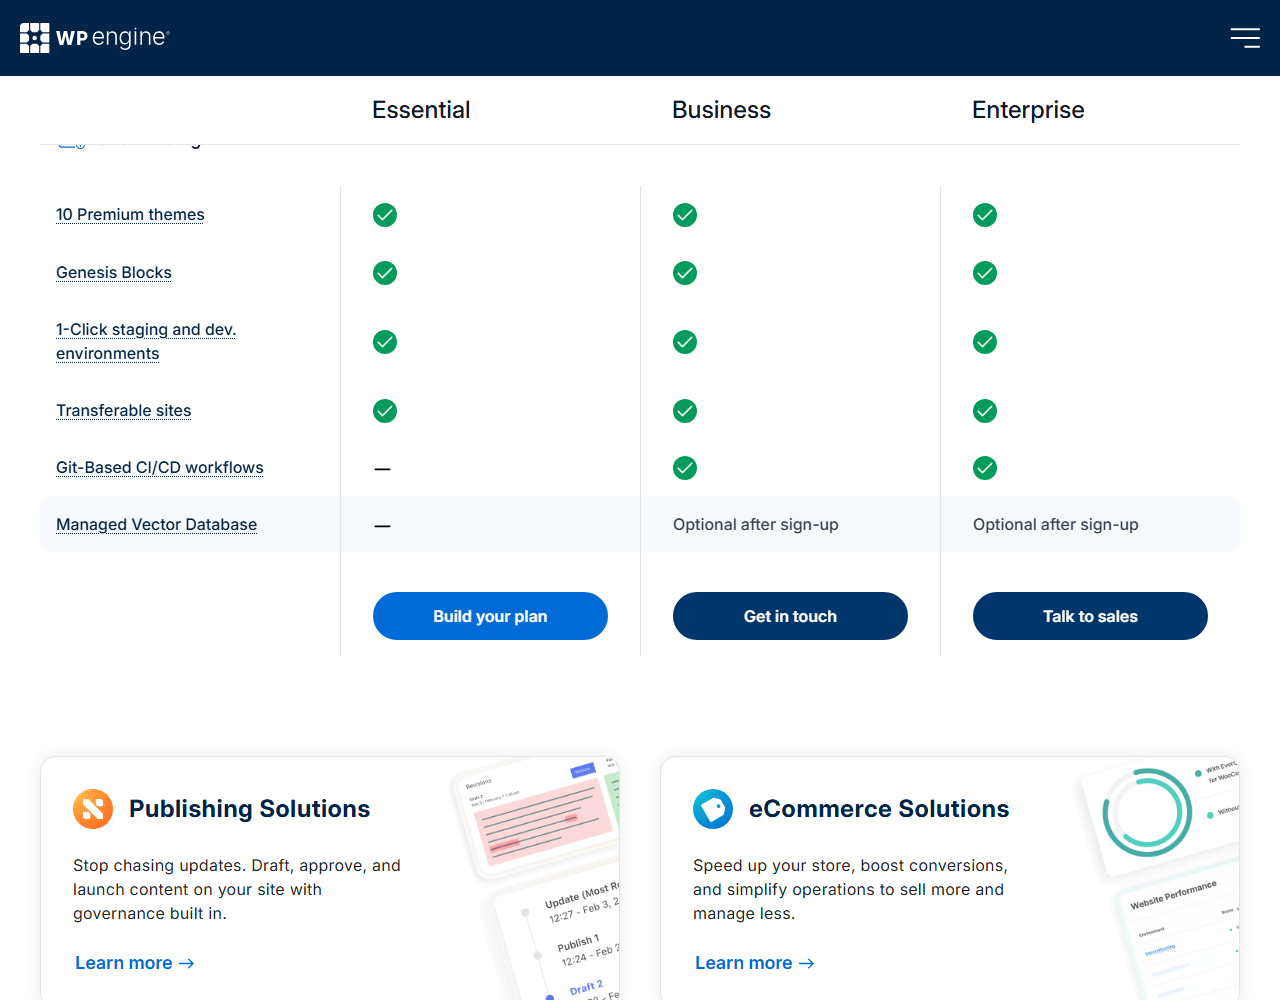Click Essential dash for Git-Based CI/CD workflows

click(382, 469)
